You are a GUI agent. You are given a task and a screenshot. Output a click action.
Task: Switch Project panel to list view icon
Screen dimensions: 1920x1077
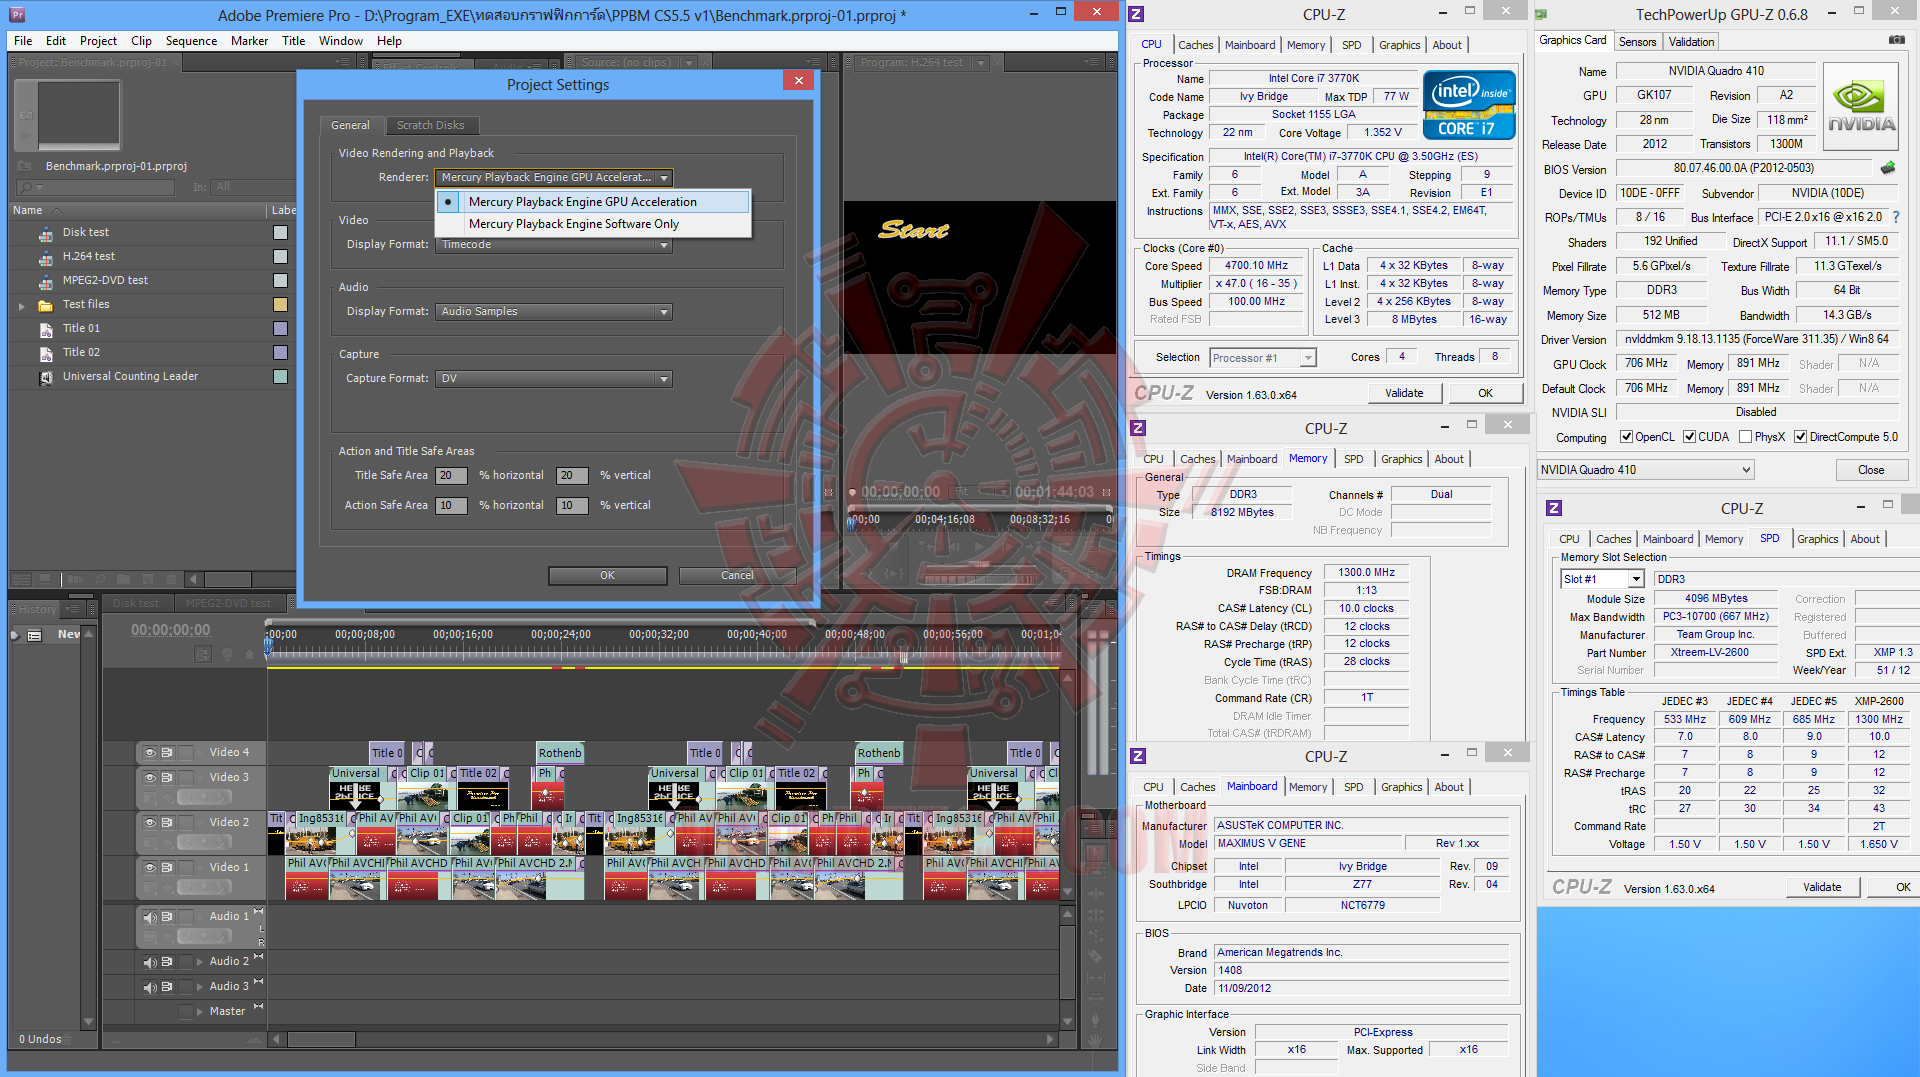[x=21, y=579]
